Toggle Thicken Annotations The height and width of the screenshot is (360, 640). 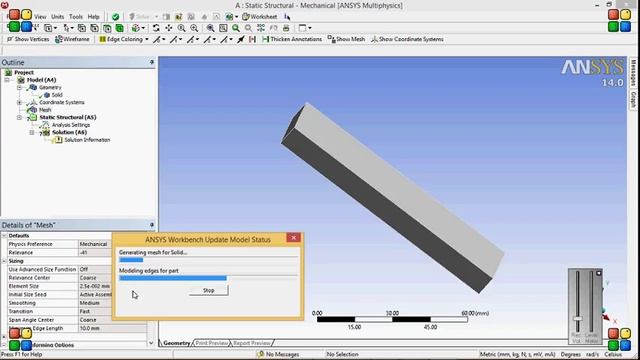point(292,39)
